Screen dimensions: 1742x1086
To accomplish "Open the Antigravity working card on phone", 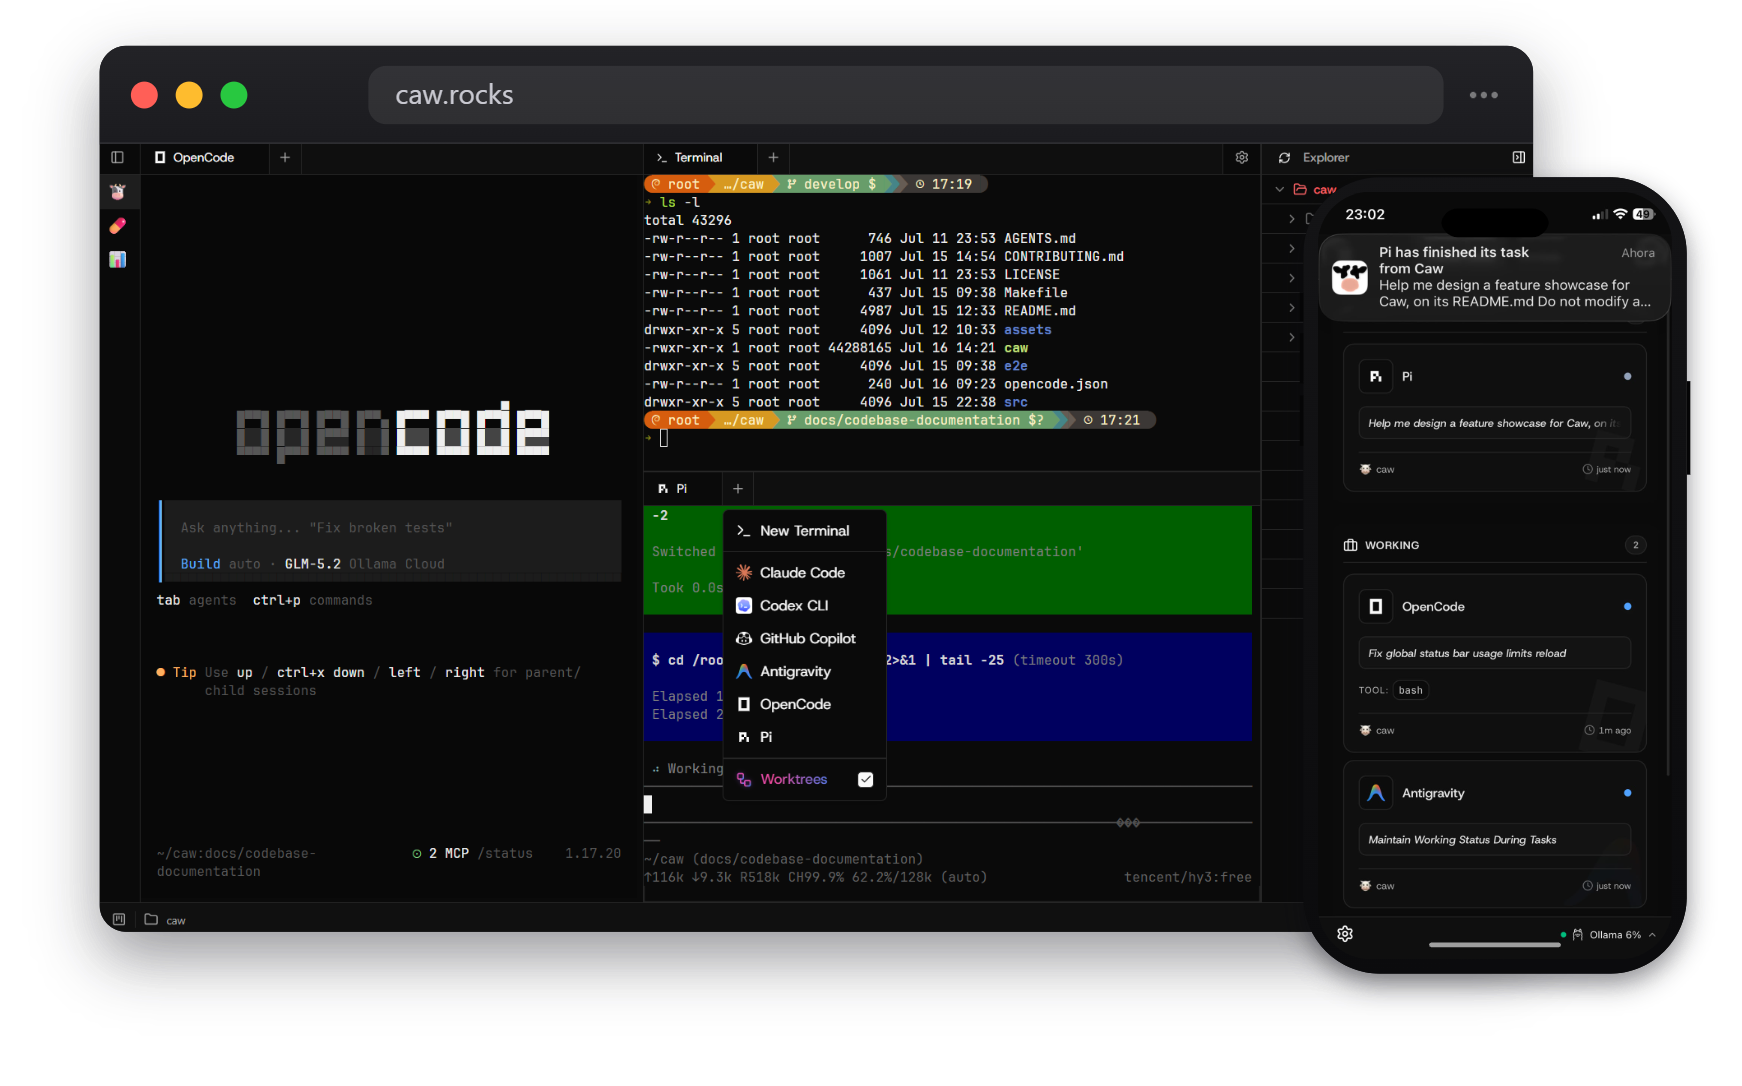I will tap(1494, 834).
